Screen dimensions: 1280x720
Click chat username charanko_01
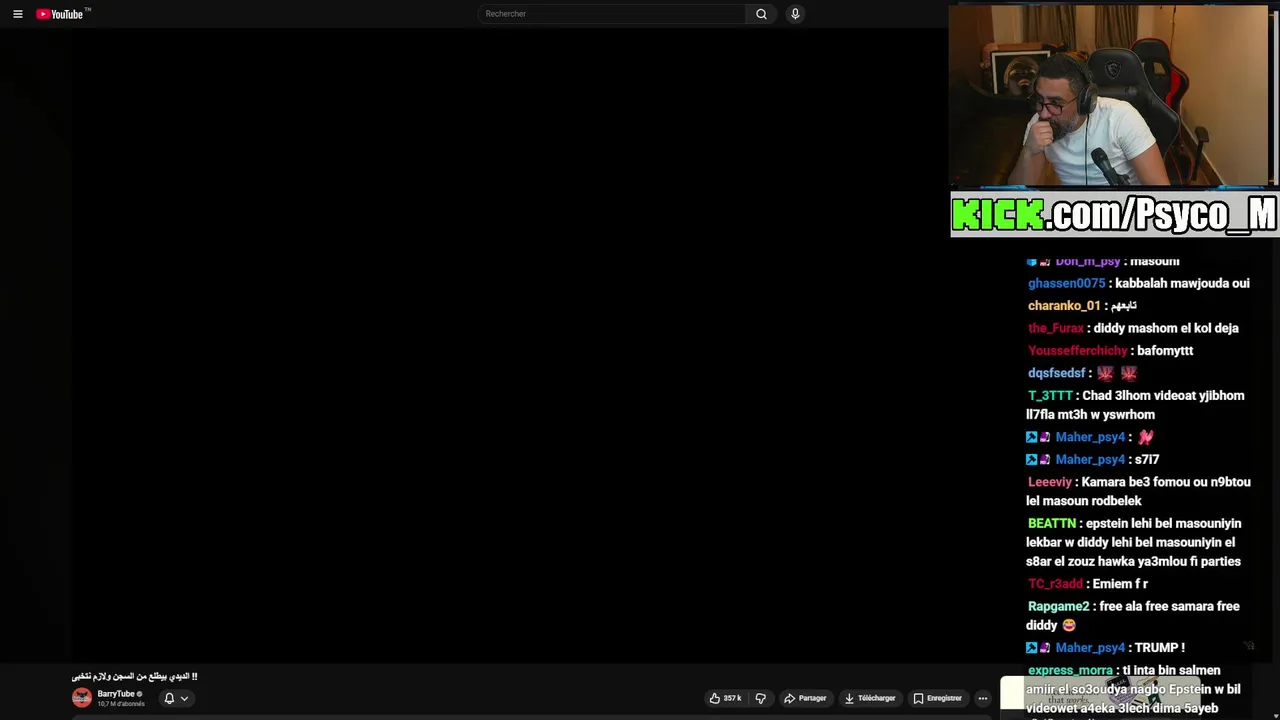pyautogui.click(x=1064, y=306)
